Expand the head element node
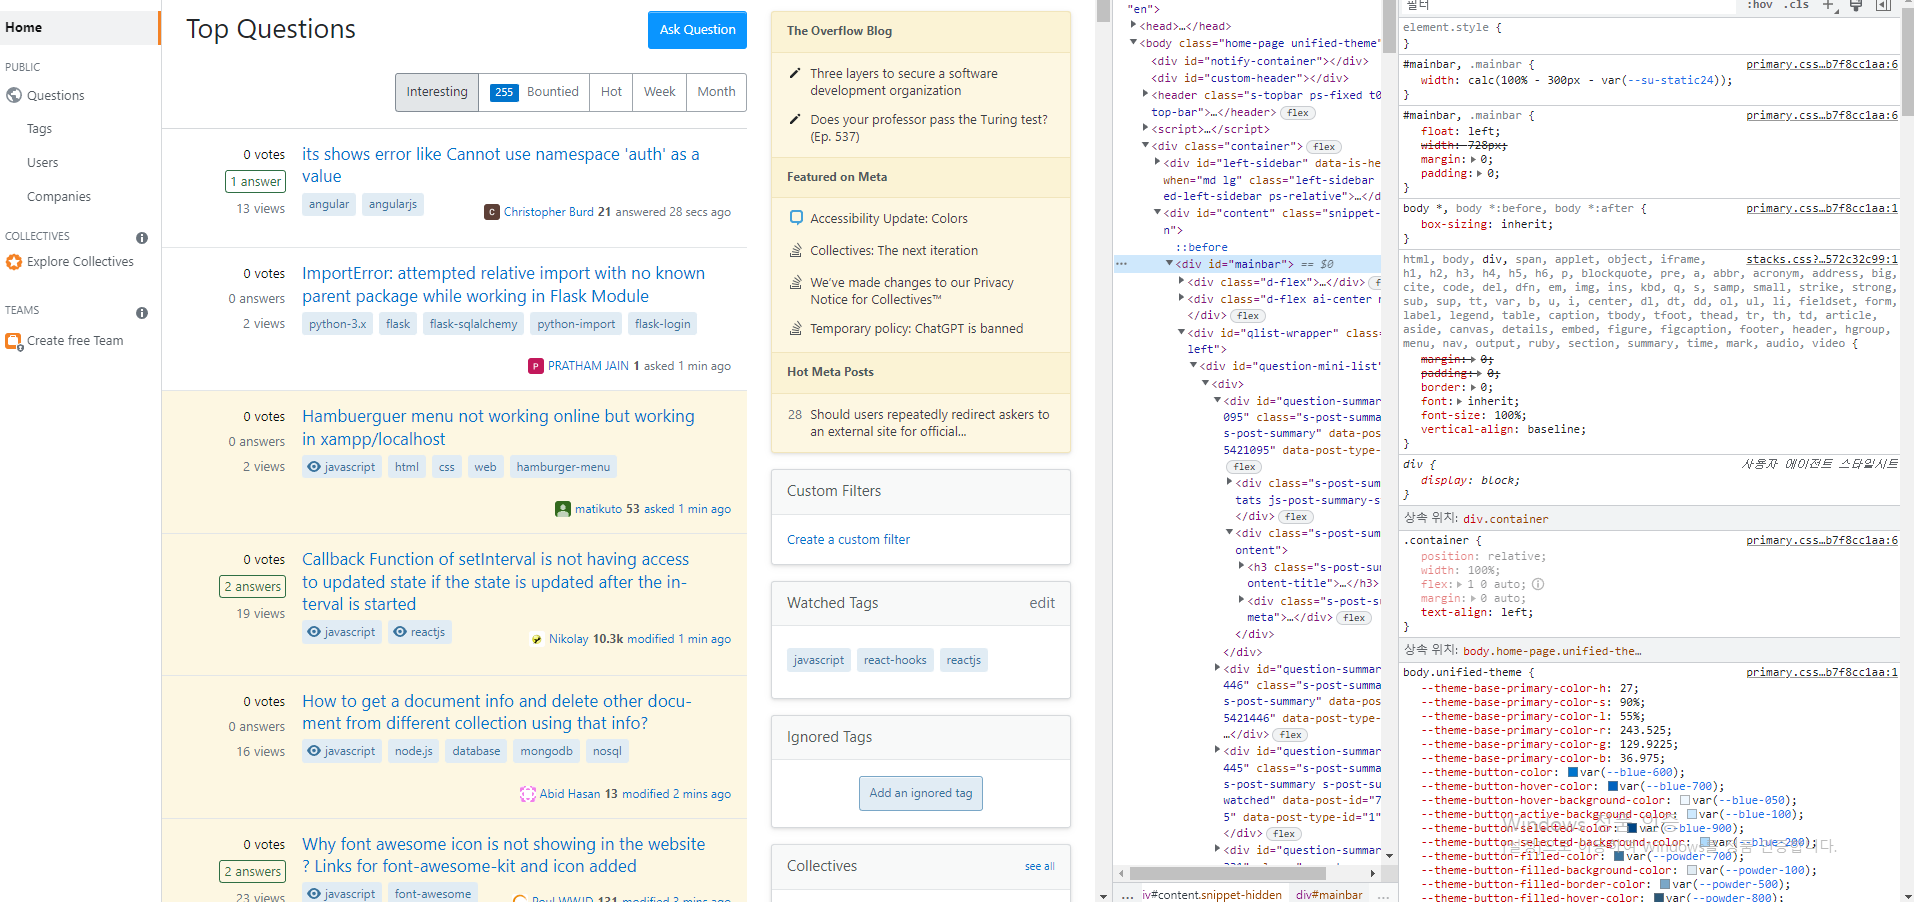 [x=1134, y=26]
